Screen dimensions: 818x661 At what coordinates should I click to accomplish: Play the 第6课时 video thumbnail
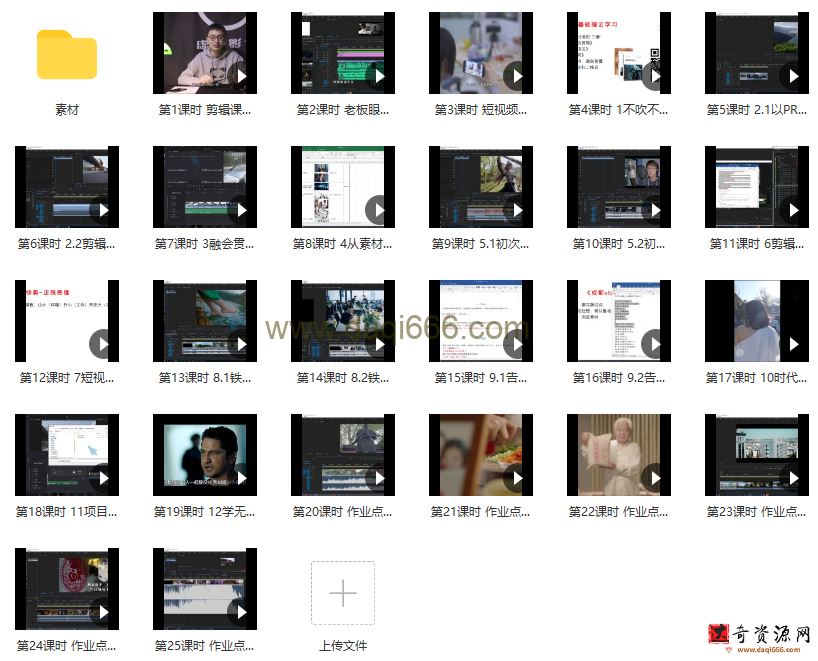tap(67, 187)
